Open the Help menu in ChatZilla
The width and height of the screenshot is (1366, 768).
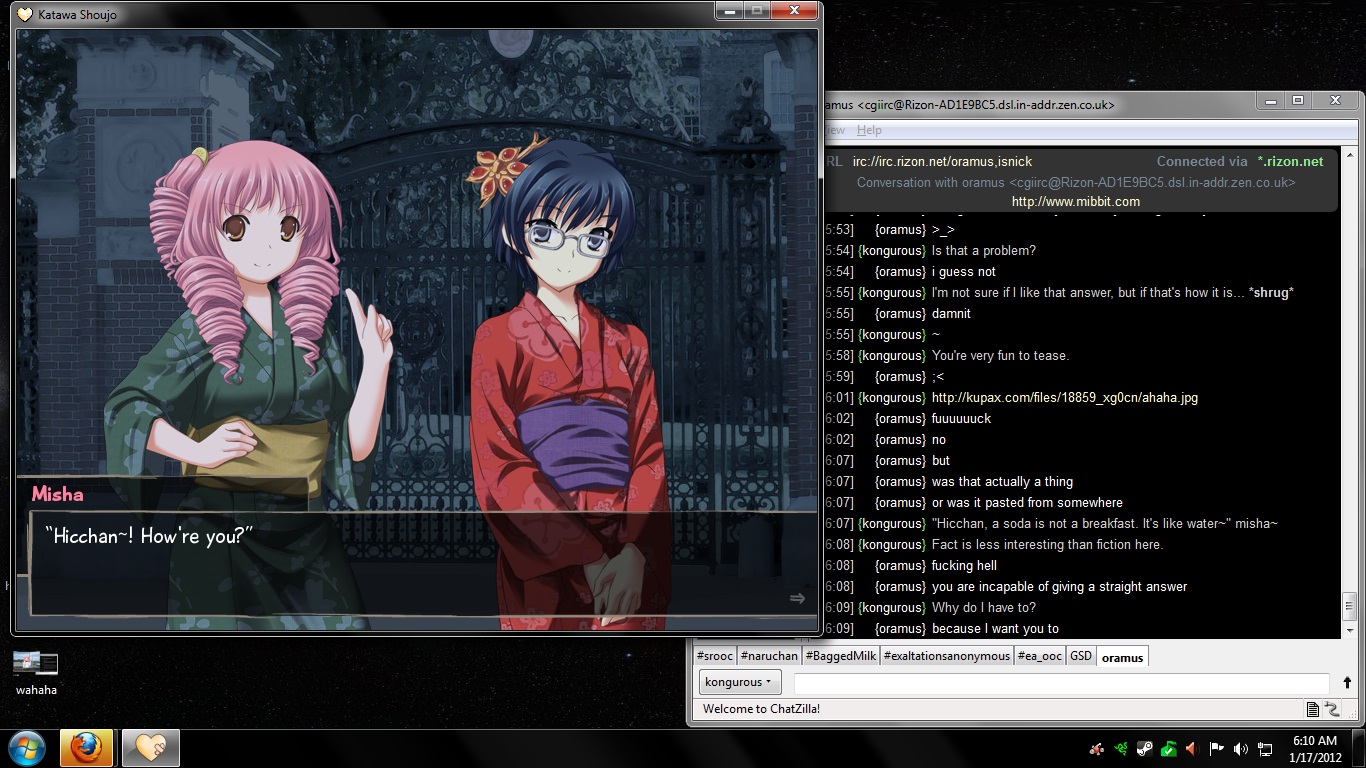click(x=869, y=130)
